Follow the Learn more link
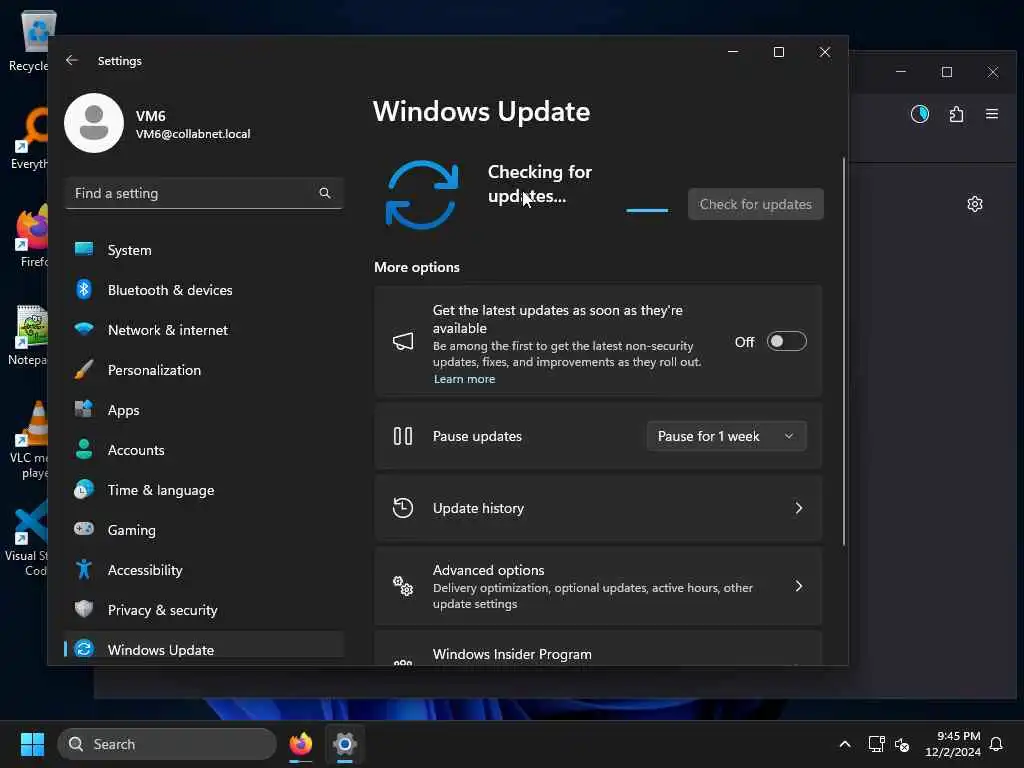 click(464, 379)
